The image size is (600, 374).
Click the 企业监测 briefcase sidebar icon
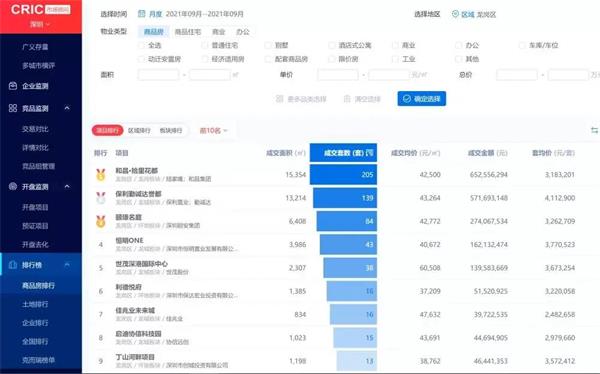(x=13, y=86)
